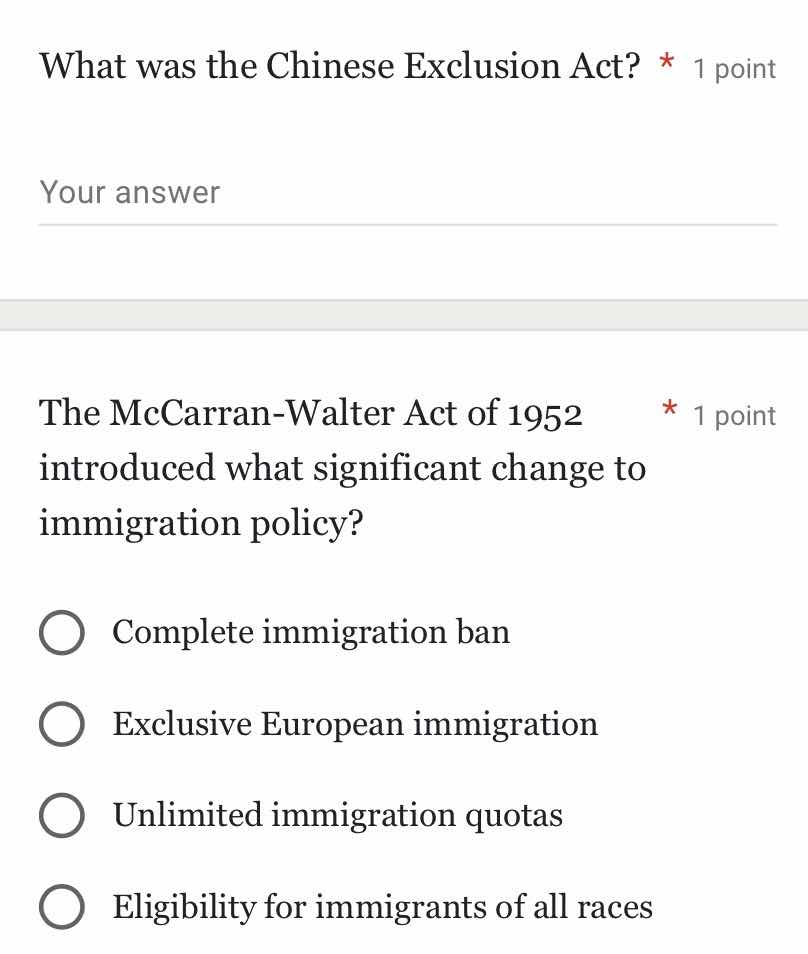Click the "Exclusive European immigration" option text

355,724
